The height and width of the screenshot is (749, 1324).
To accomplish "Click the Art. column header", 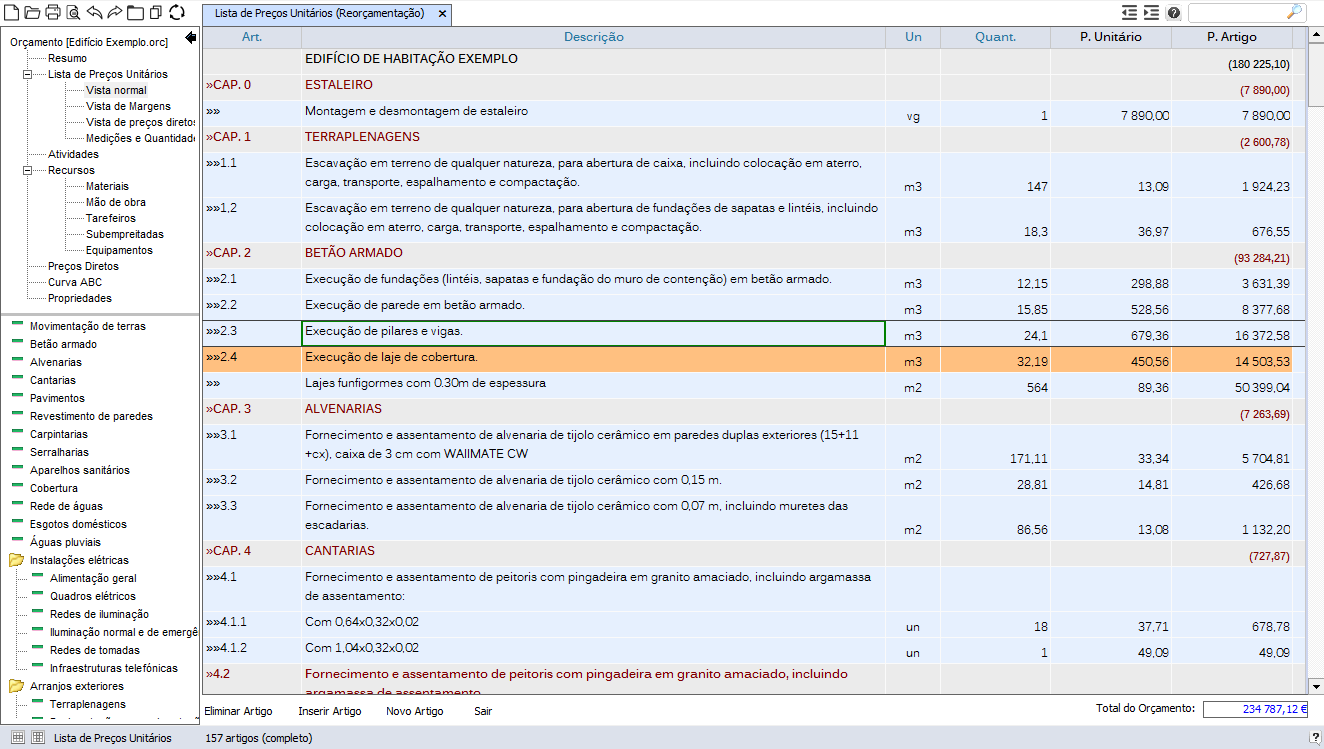I will [252, 37].
